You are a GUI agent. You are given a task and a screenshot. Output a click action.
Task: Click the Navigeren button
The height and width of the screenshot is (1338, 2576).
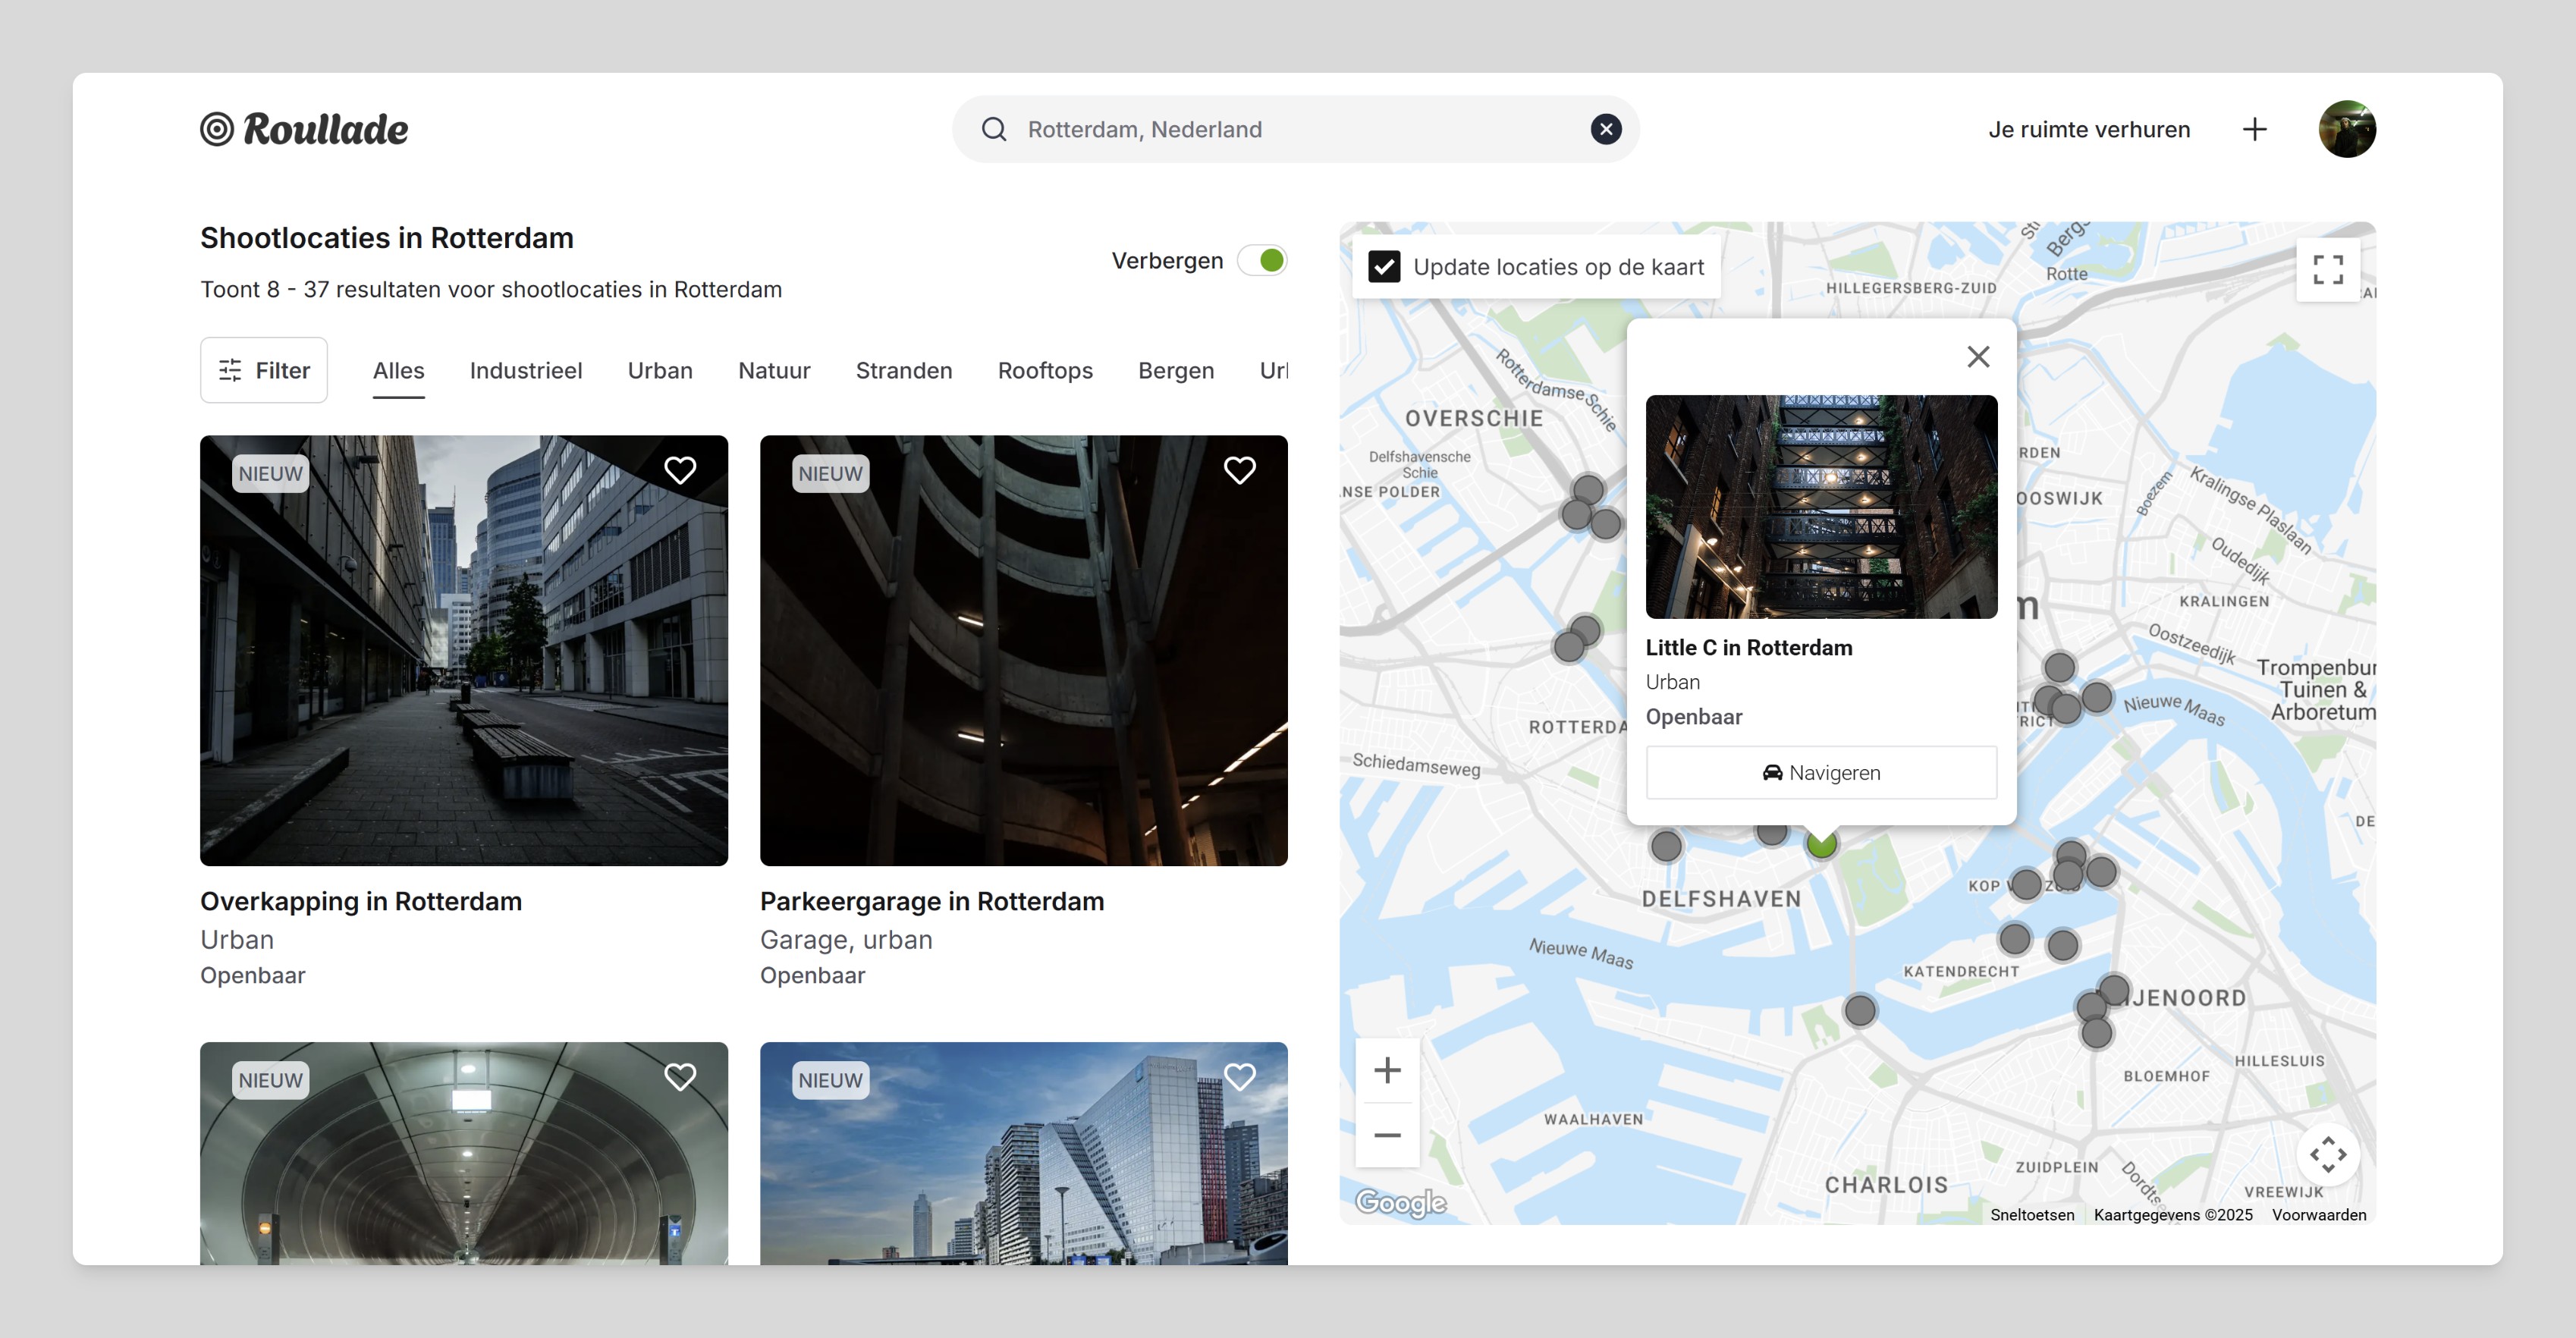click(x=1821, y=773)
